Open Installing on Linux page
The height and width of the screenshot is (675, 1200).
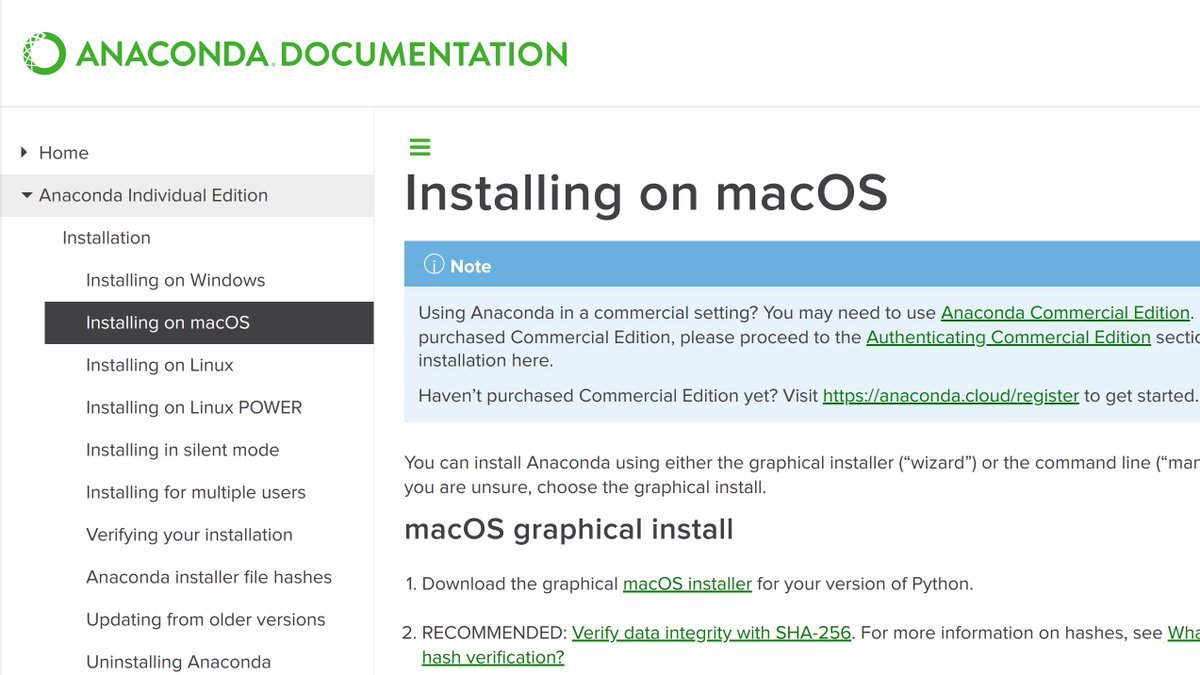[x=159, y=365]
